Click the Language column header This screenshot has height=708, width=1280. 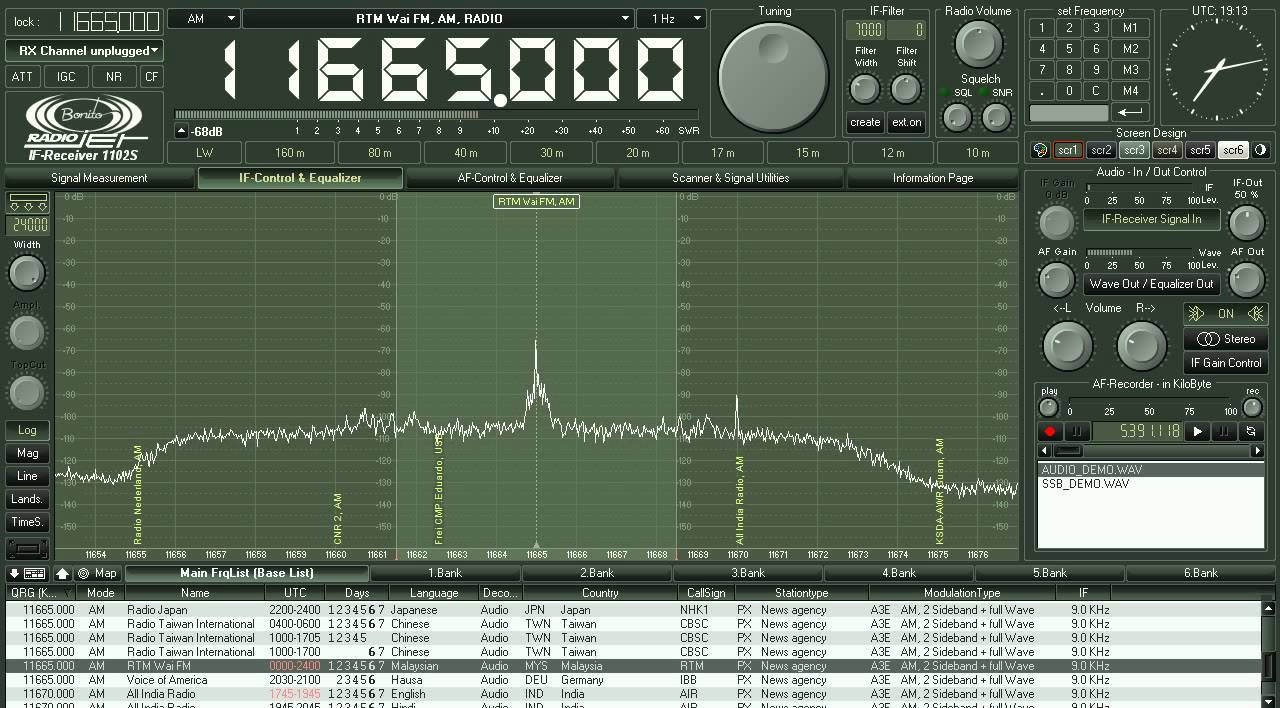pos(434,593)
